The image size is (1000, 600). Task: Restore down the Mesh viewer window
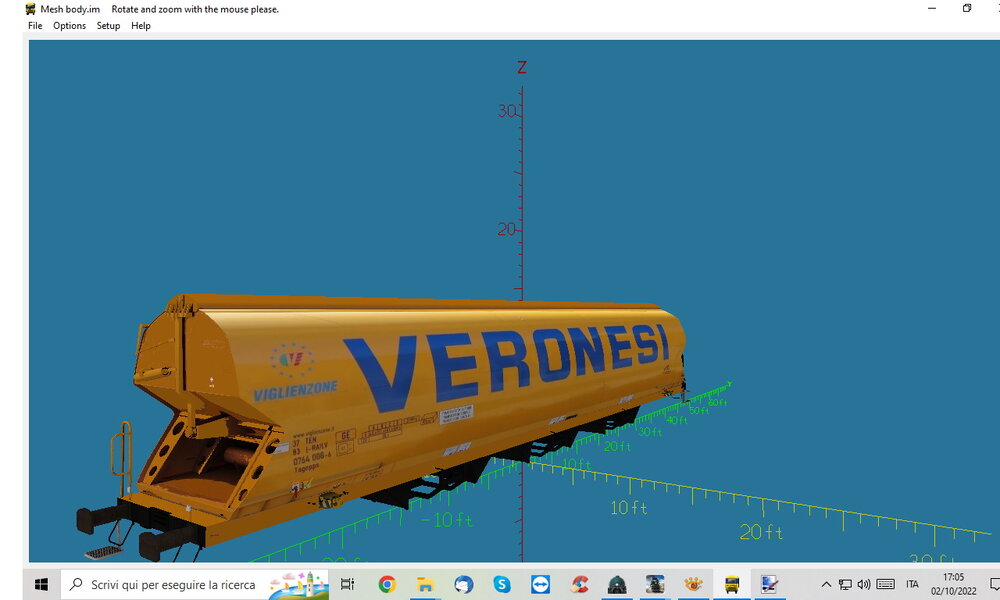[967, 8]
